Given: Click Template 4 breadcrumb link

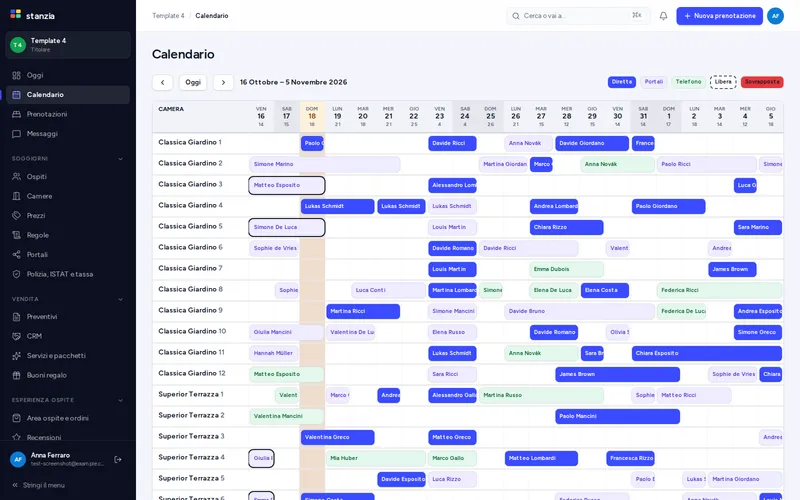Looking at the screenshot, I should (x=168, y=16).
